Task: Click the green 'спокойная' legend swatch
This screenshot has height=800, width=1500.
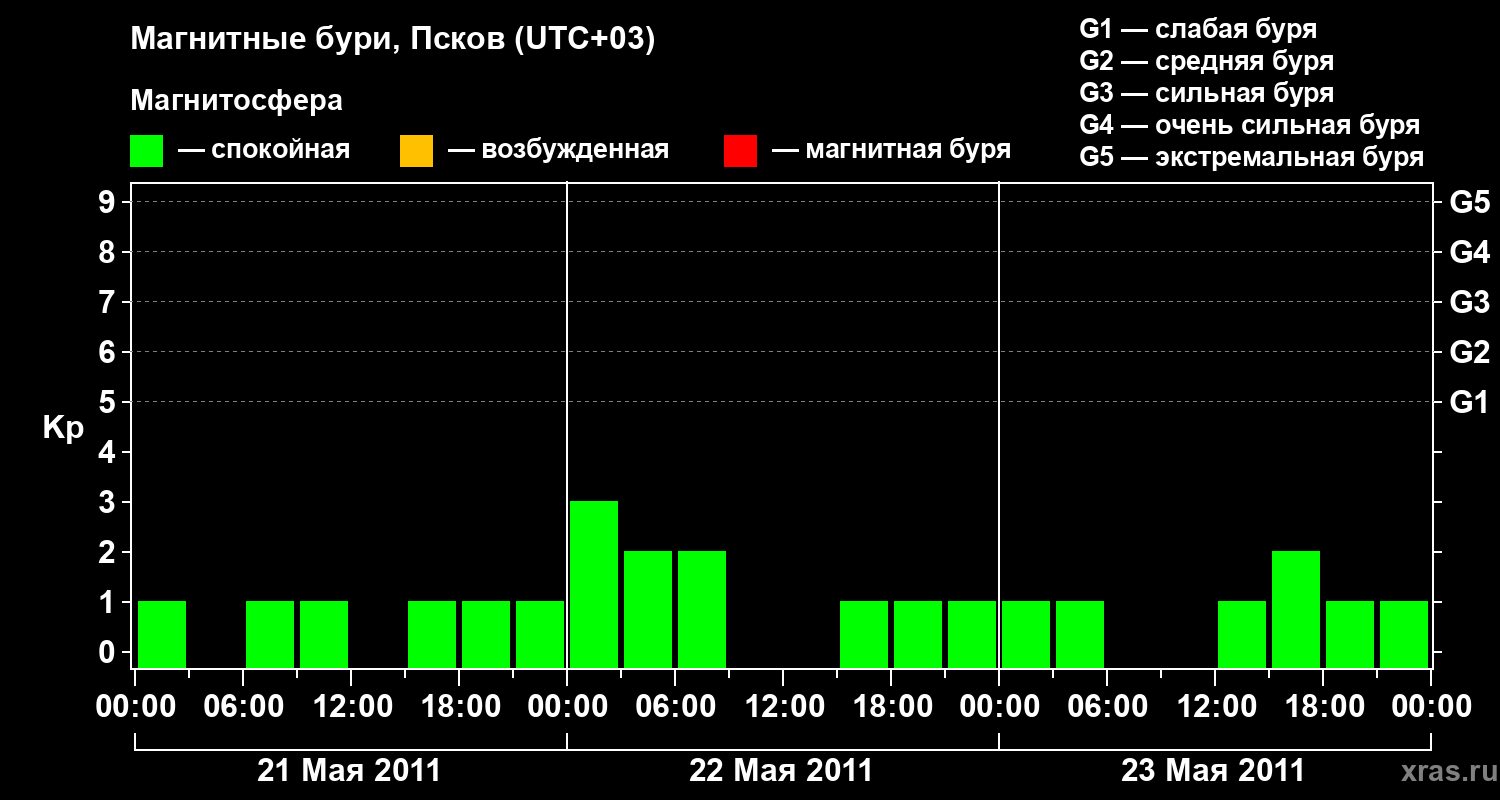Action: click(x=147, y=151)
